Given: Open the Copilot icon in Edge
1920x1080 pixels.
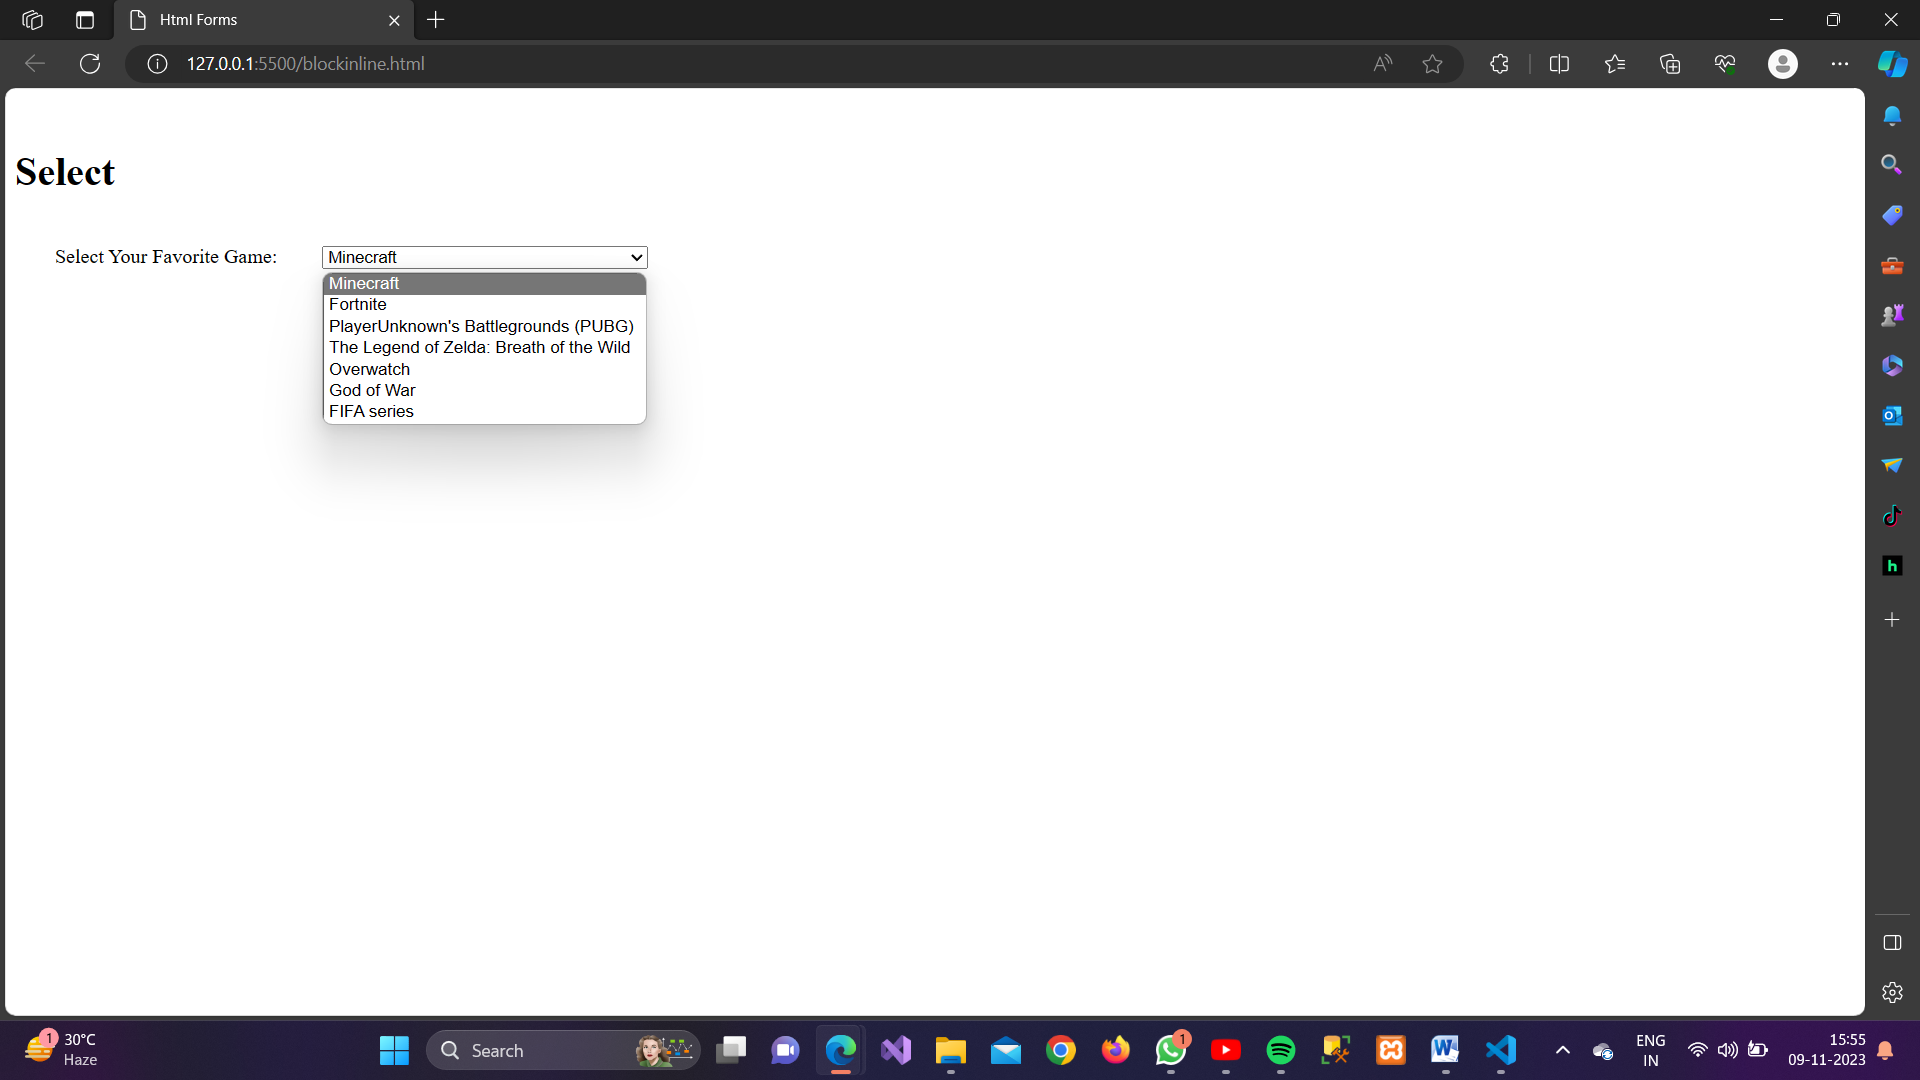Looking at the screenshot, I should pyautogui.click(x=1892, y=64).
